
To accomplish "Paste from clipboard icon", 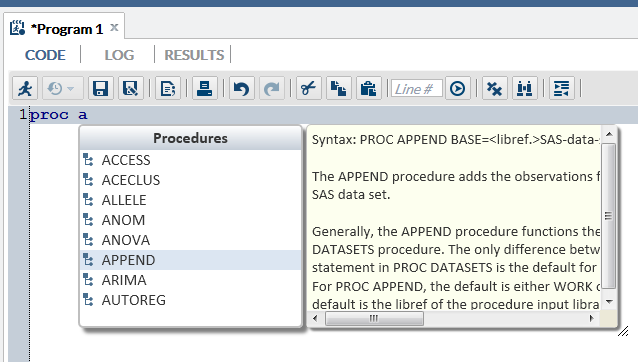I will 369,88.
